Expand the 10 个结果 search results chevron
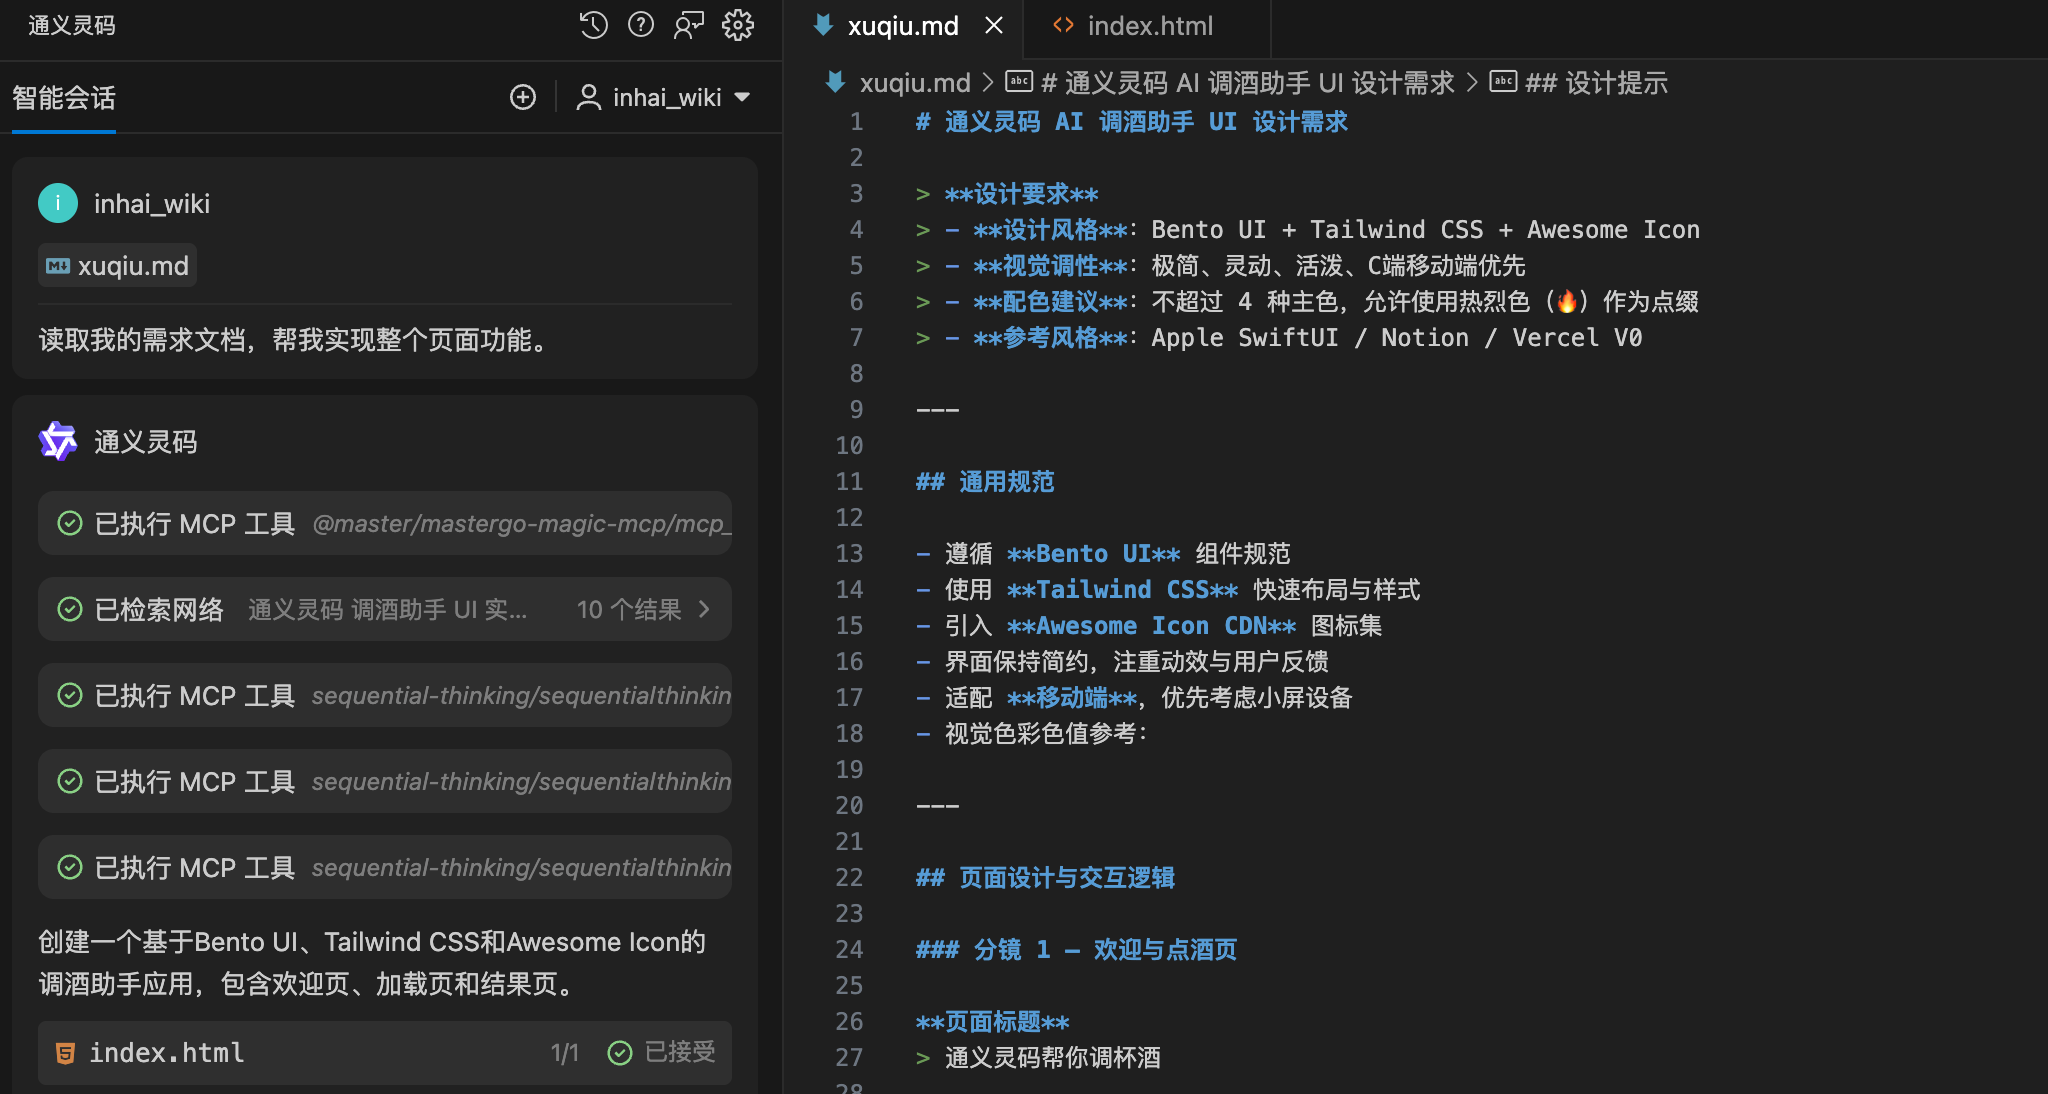 [704, 609]
